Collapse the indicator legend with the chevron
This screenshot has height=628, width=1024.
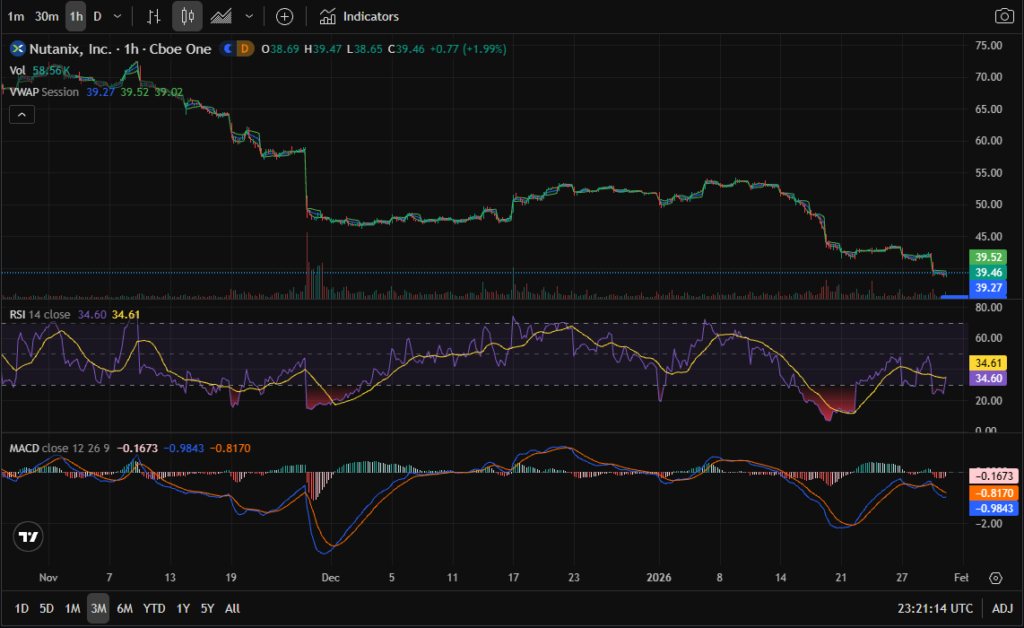[x=22, y=115]
